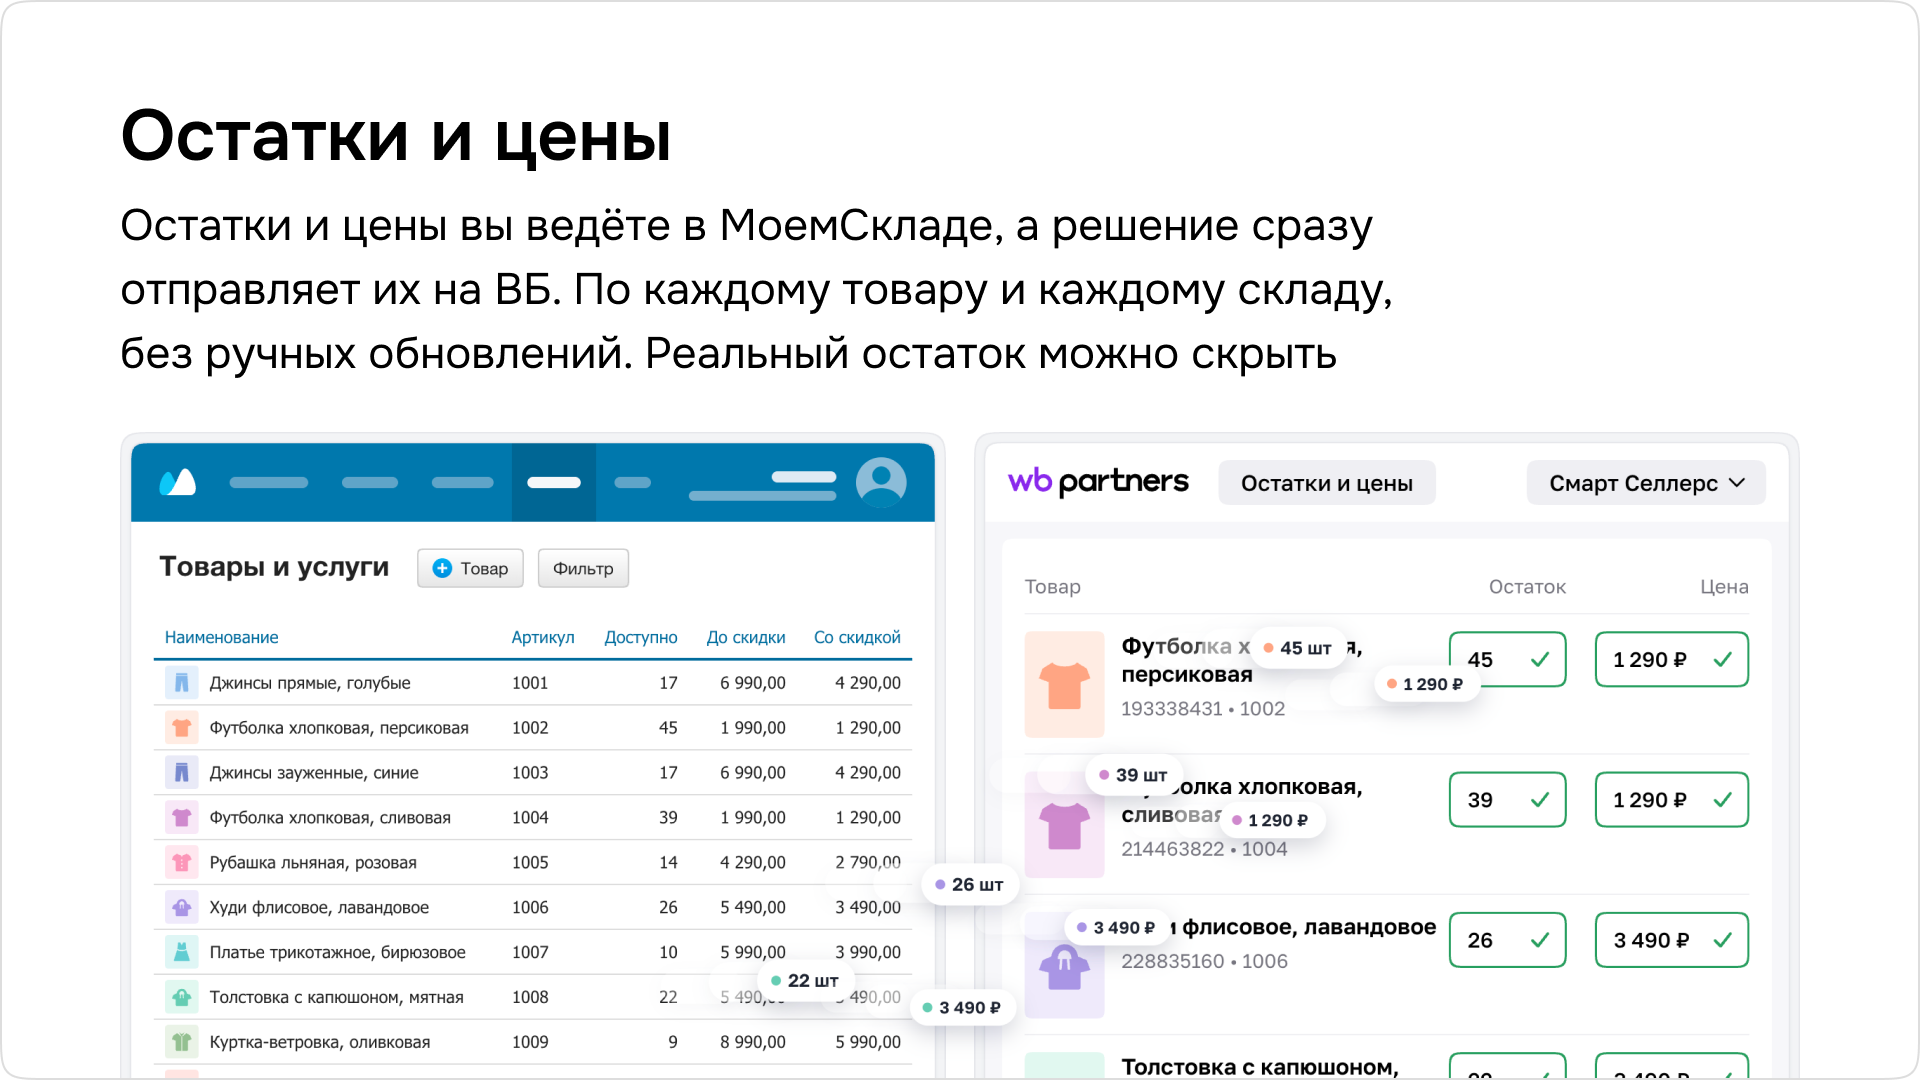Edit stock field showing 26

point(1508,940)
